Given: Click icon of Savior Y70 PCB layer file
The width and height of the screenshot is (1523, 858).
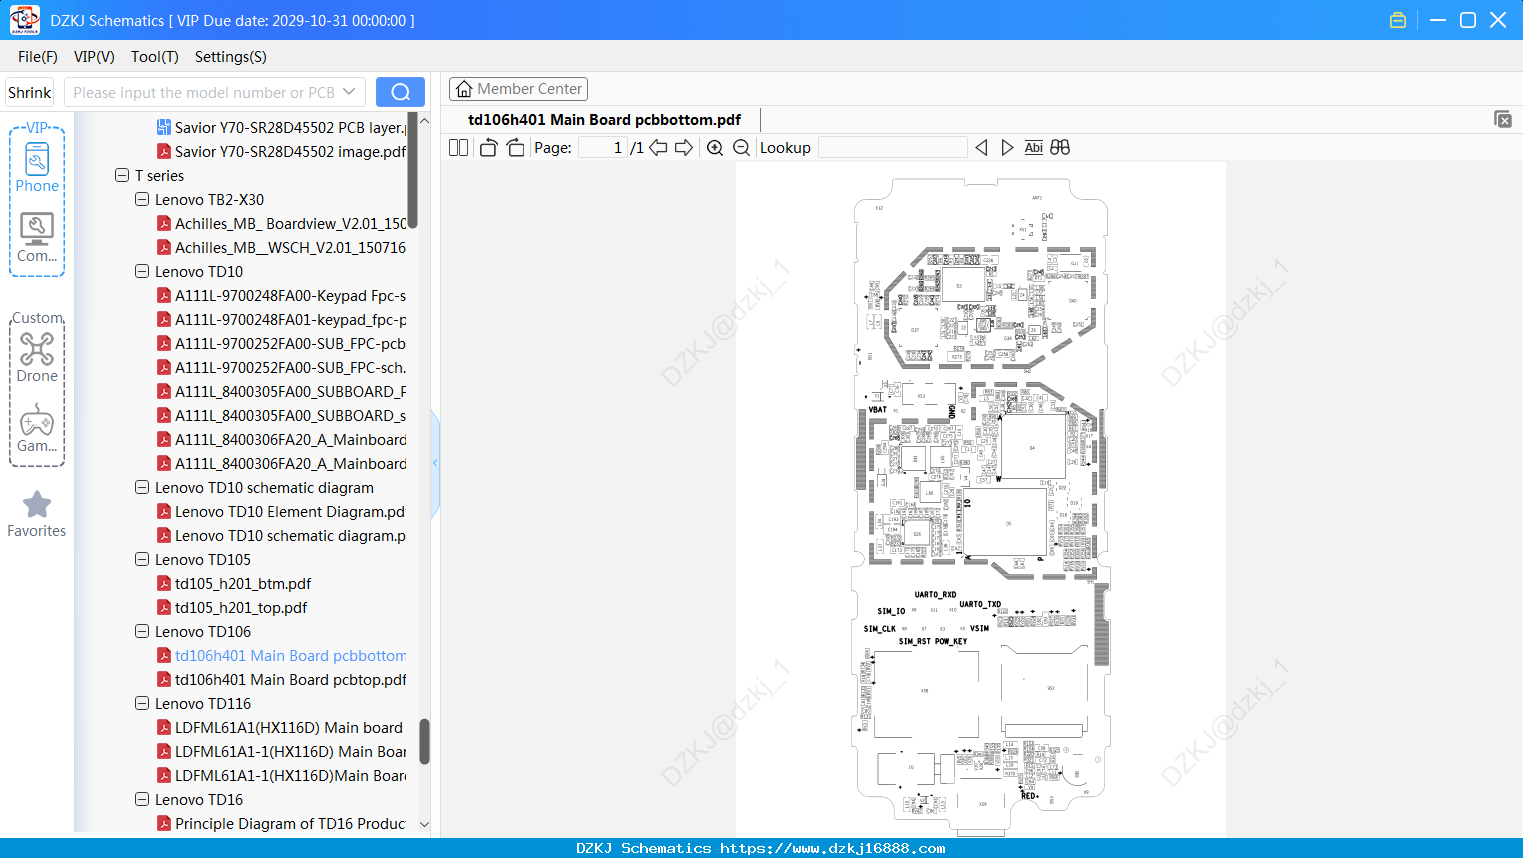Looking at the screenshot, I should click(164, 127).
